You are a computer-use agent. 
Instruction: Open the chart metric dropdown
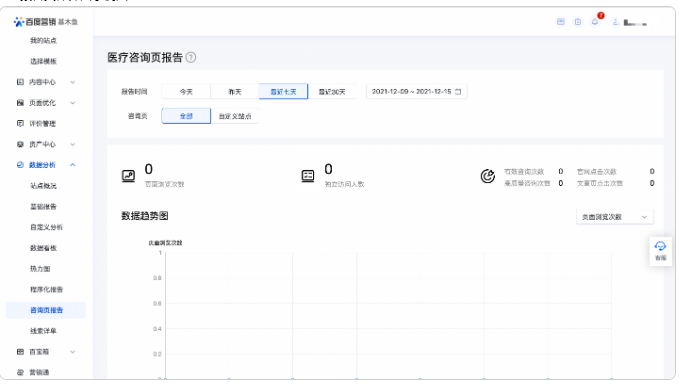(615, 217)
